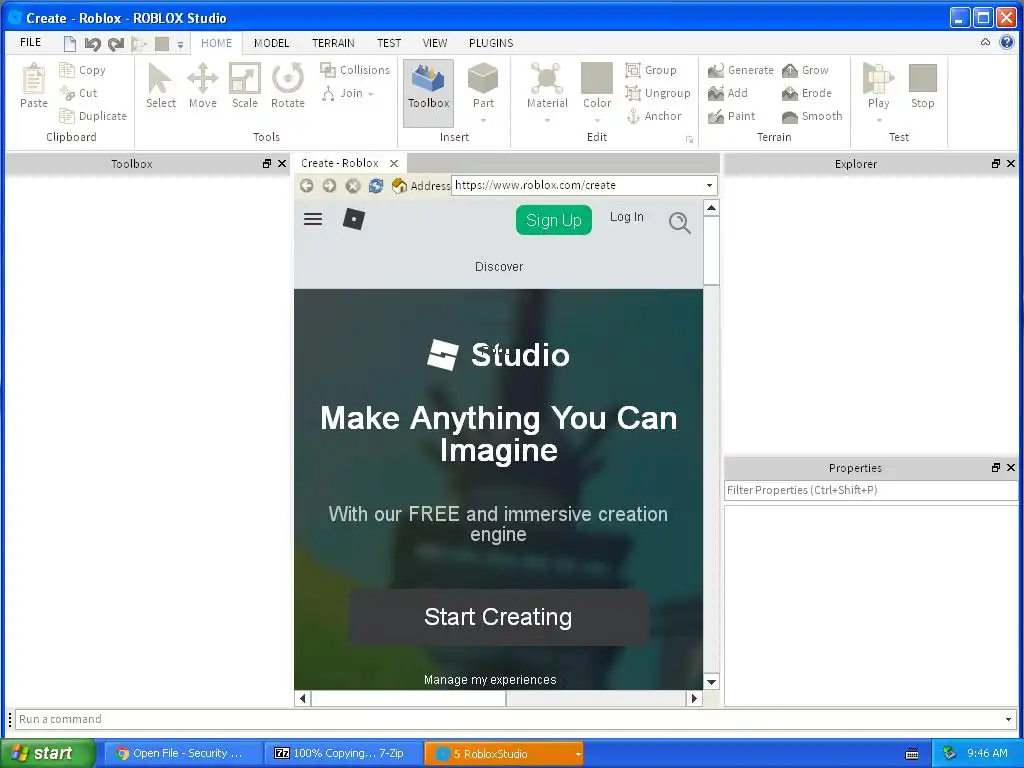This screenshot has width=1024, height=768.
Task: Switch to the TERRAIN ribbon tab
Action: [333, 43]
